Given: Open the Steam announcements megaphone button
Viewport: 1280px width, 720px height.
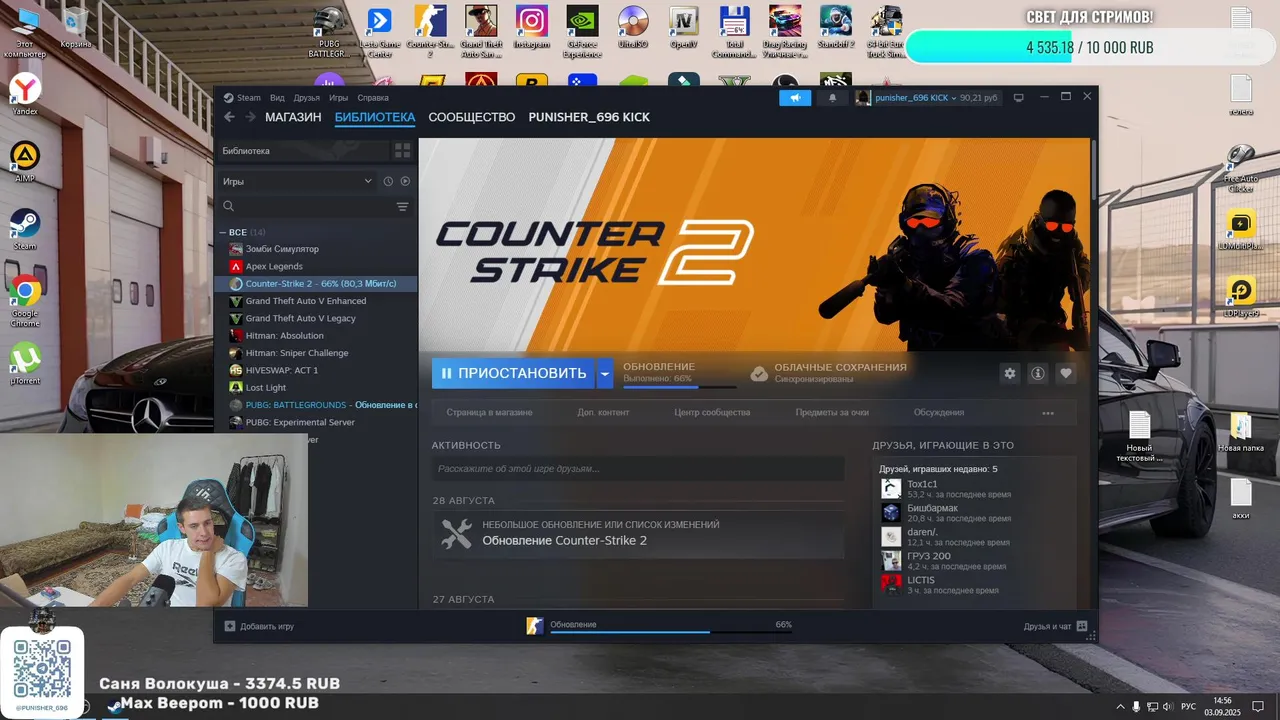Looking at the screenshot, I should (x=795, y=98).
